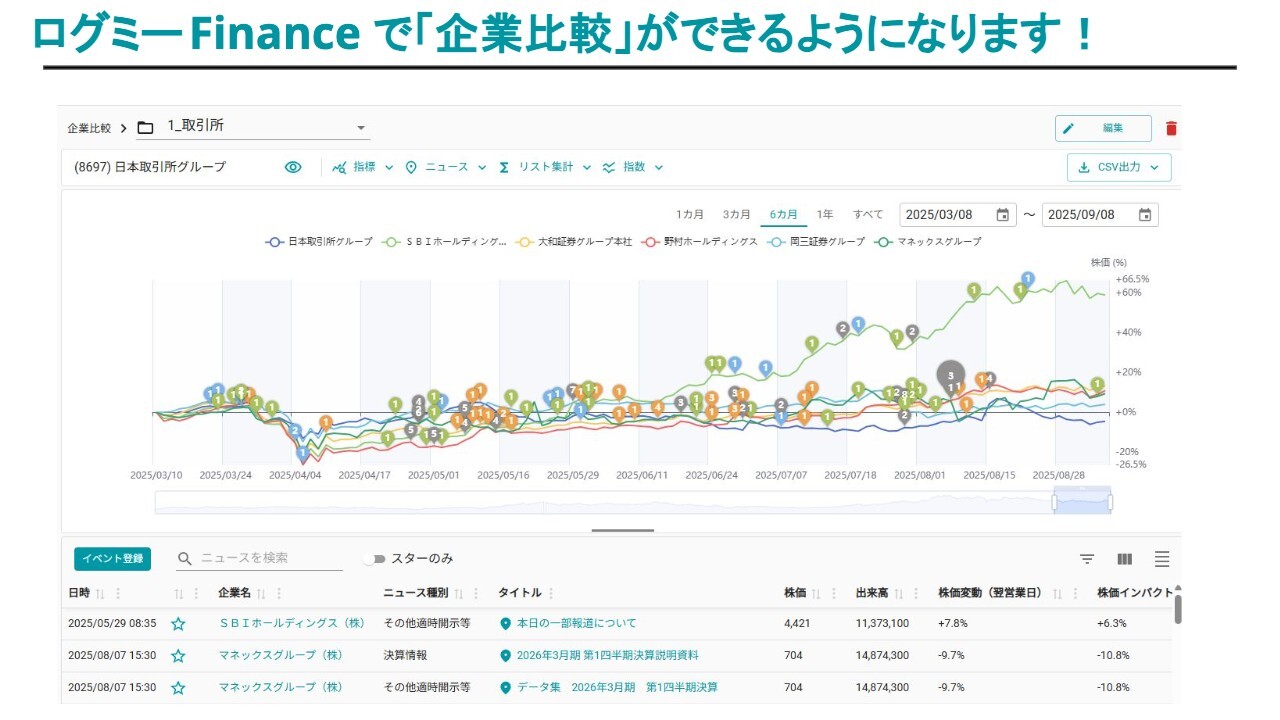The height and width of the screenshot is (720, 1280).
Task: Open the table filter icon
Action: 1087,559
